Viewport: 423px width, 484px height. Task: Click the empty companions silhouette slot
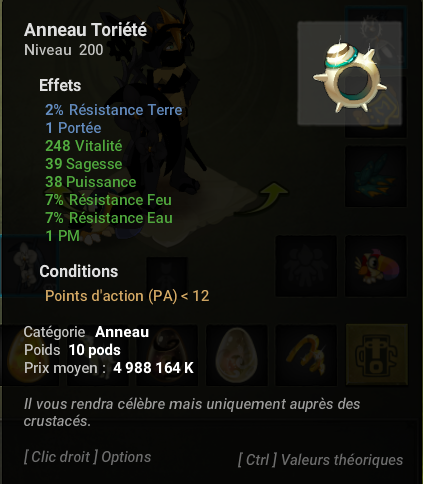(x=306, y=266)
